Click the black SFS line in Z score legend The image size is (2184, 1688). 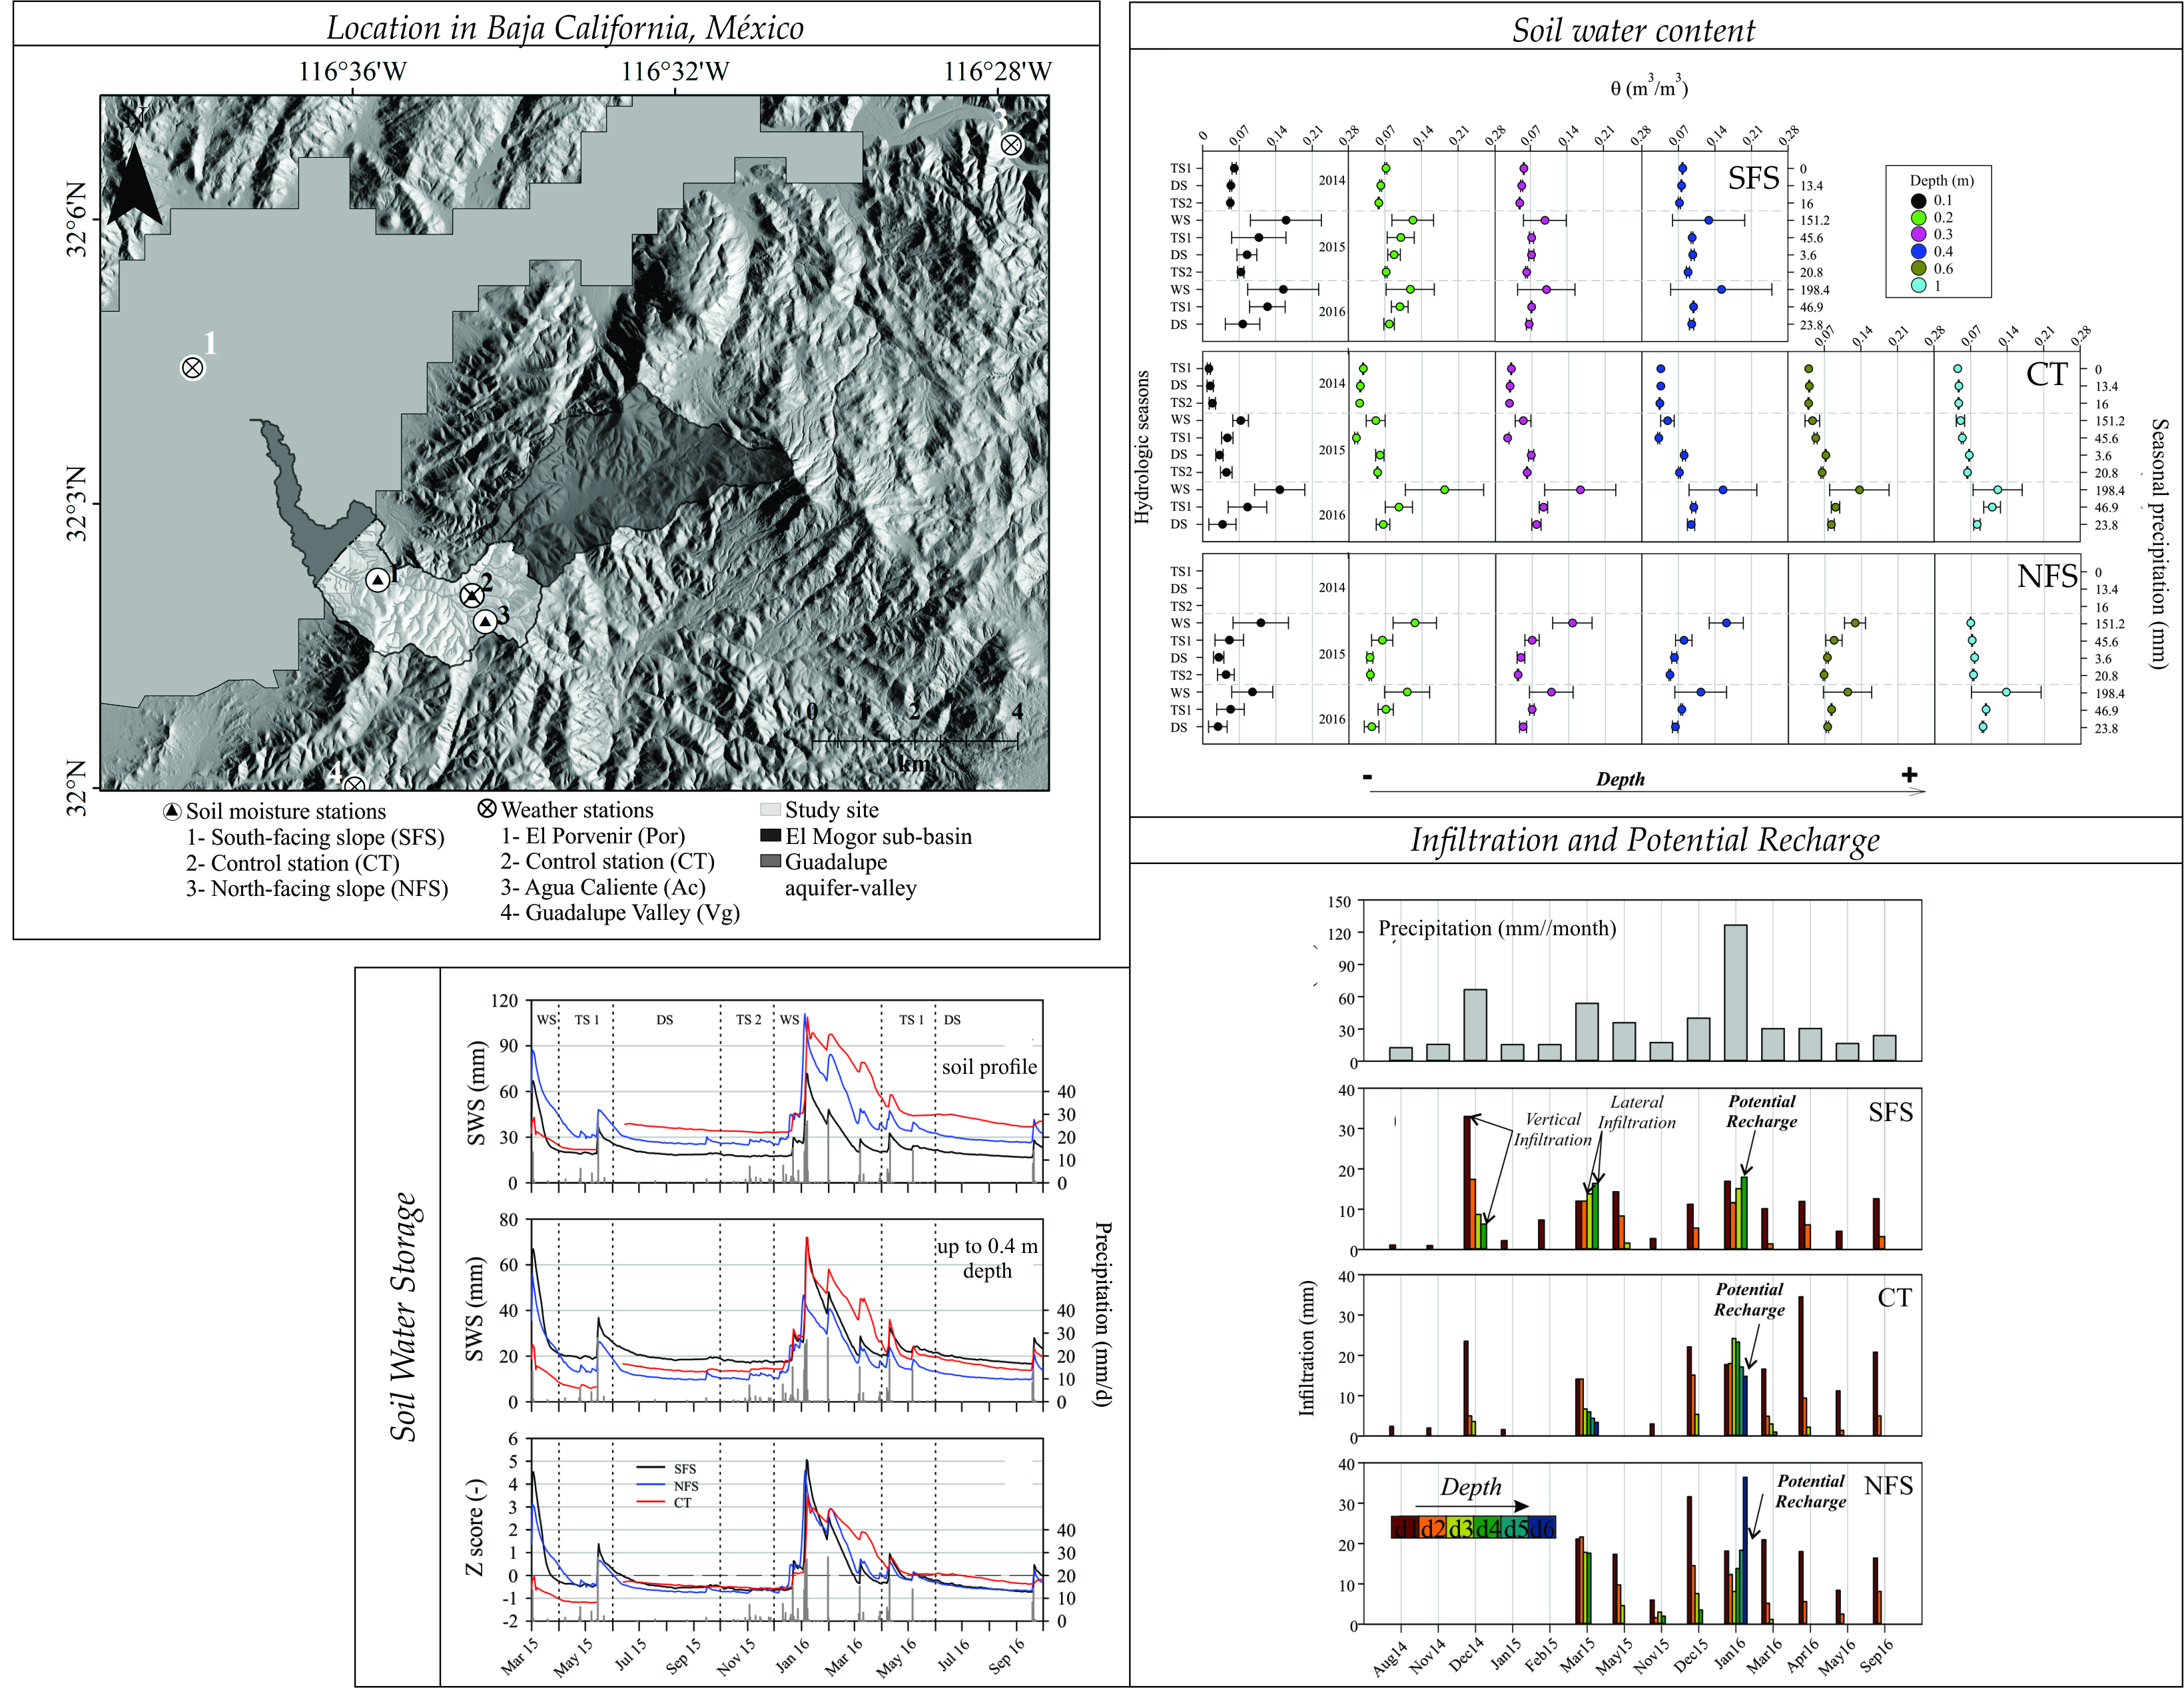pyautogui.click(x=650, y=1468)
